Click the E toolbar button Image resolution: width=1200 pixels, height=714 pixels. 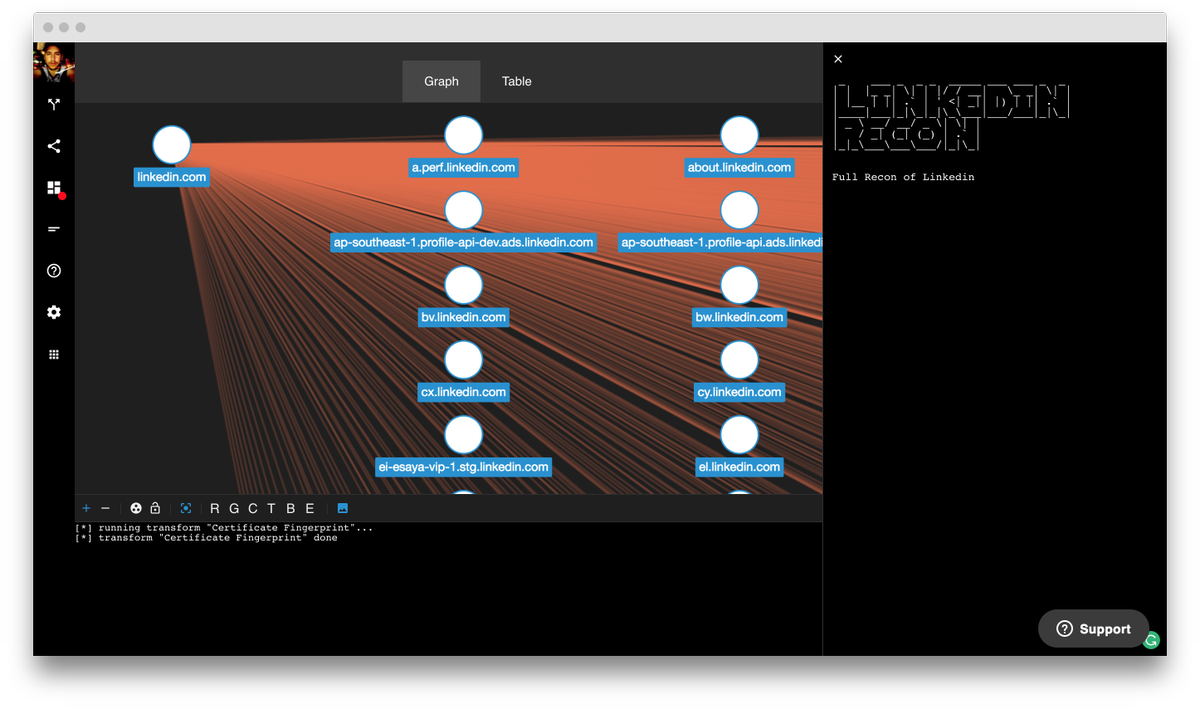click(310, 508)
